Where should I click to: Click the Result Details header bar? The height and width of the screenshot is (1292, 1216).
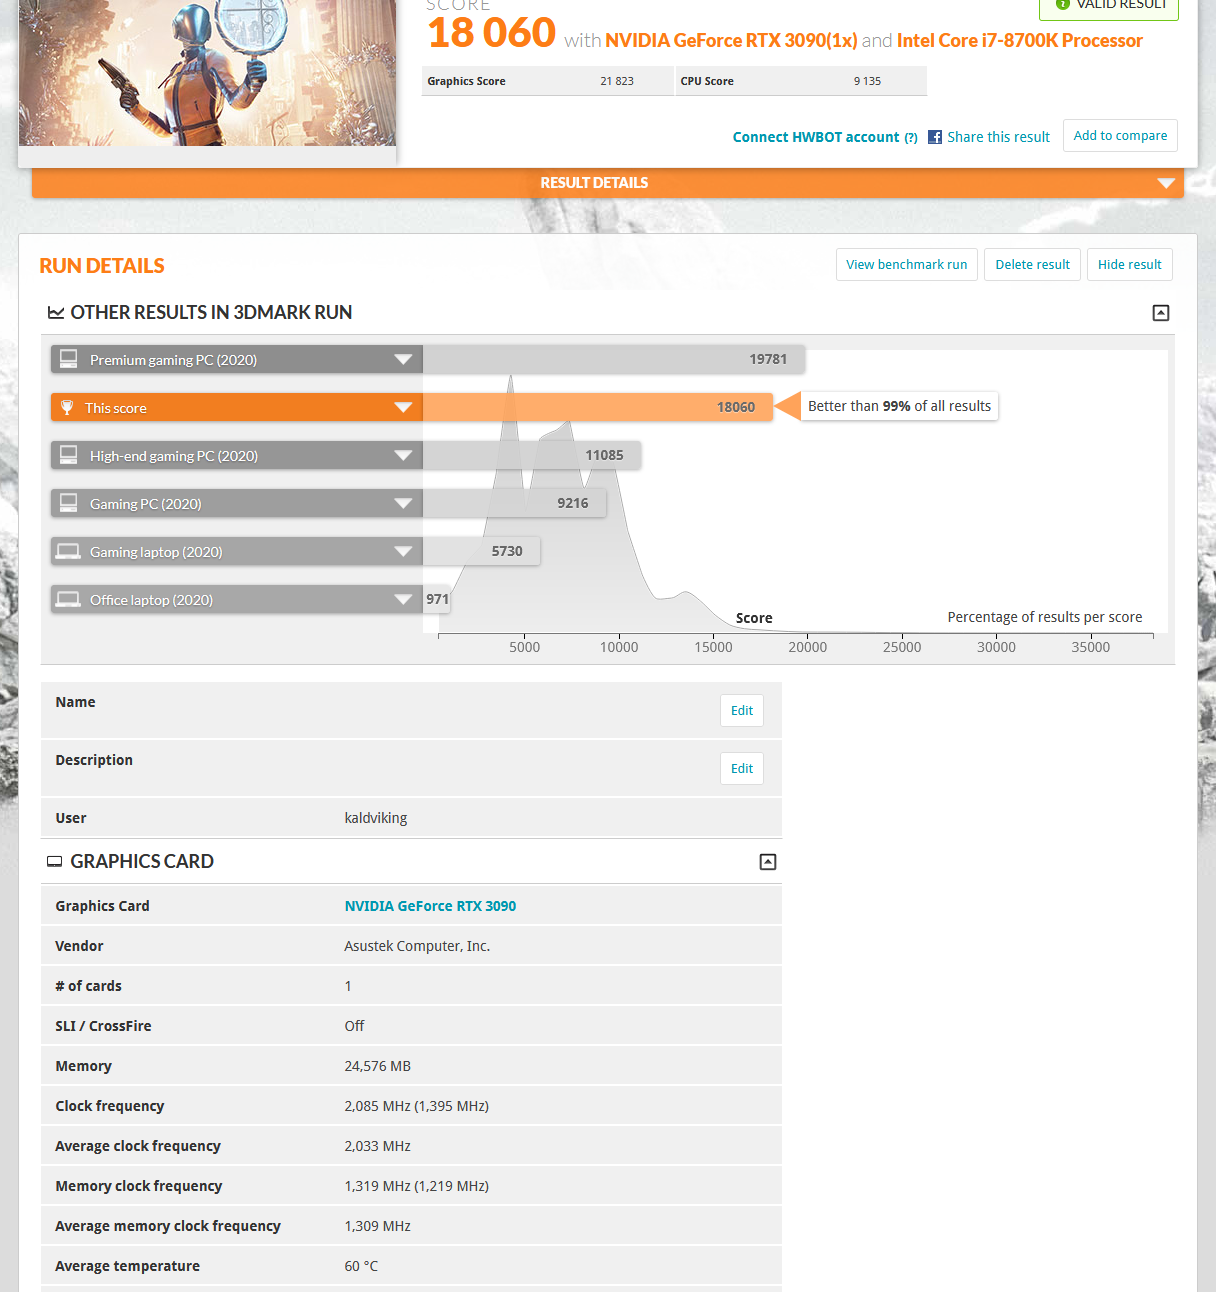coord(608,183)
